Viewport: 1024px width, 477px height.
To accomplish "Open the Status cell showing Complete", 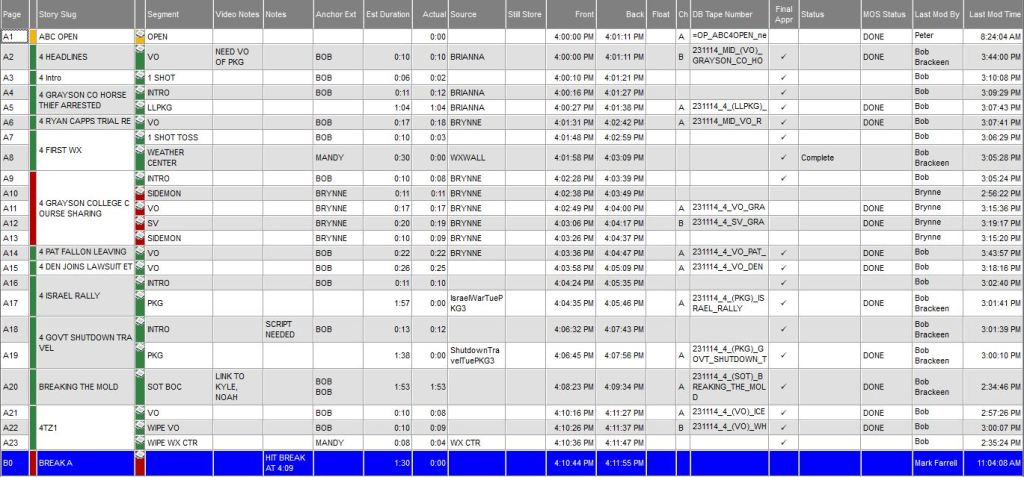I will pos(827,157).
